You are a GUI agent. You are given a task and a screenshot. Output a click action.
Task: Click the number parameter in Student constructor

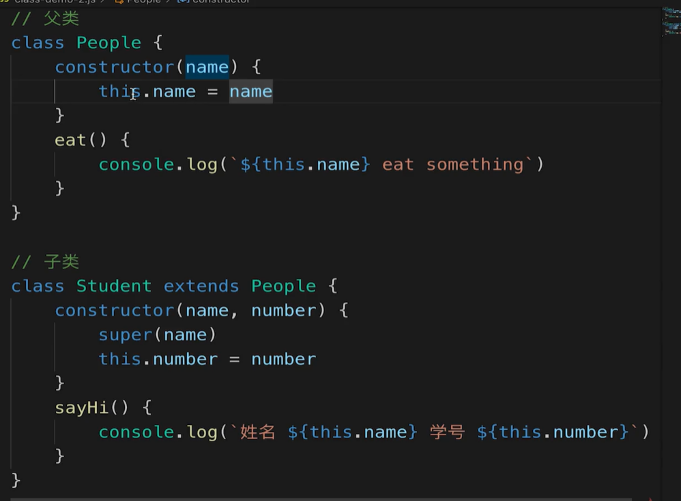point(283,311)
